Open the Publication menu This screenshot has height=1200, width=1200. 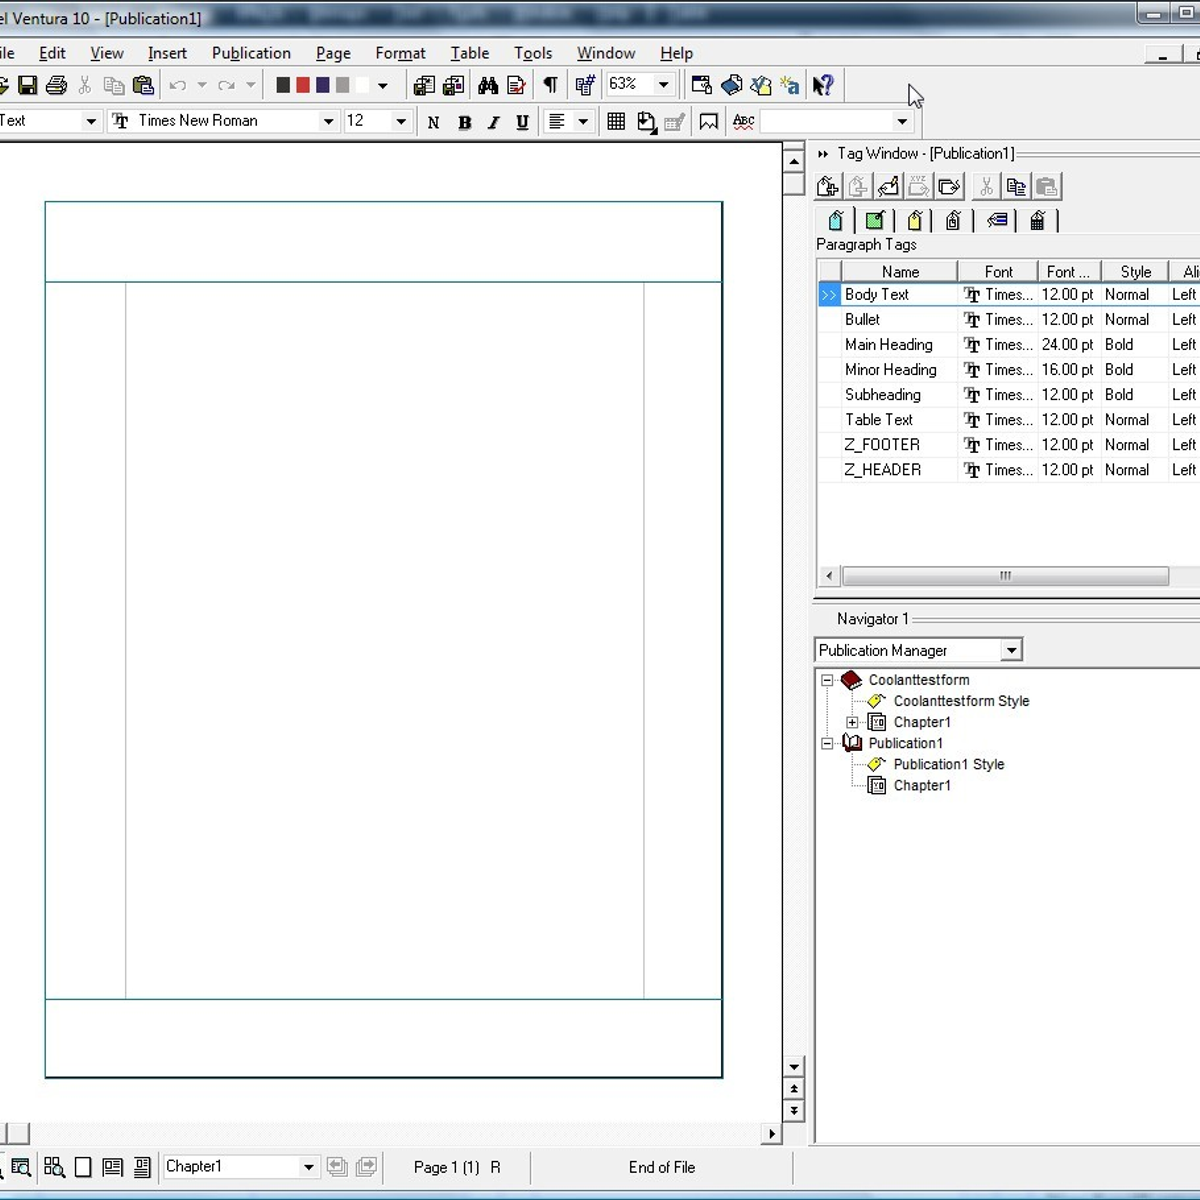(251, 53)
